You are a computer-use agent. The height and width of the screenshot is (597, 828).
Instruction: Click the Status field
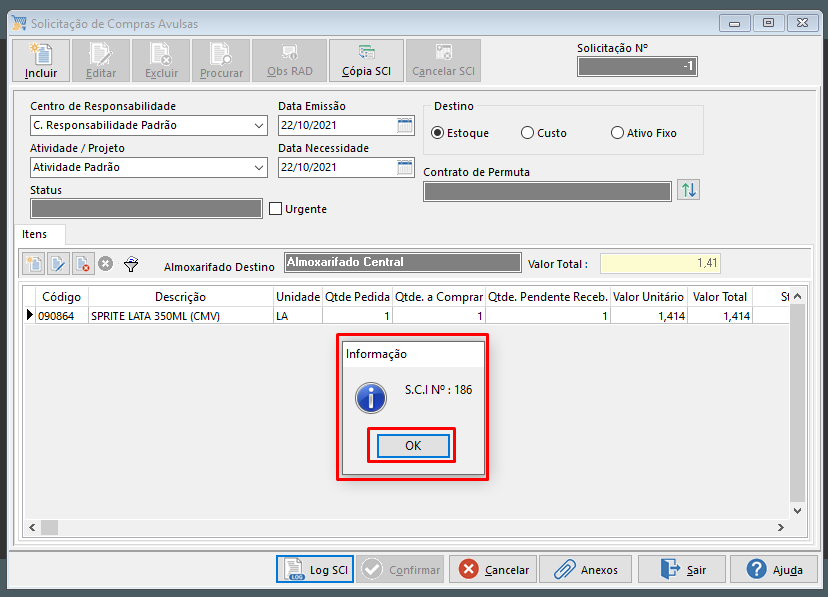click(x=146, y=209)
